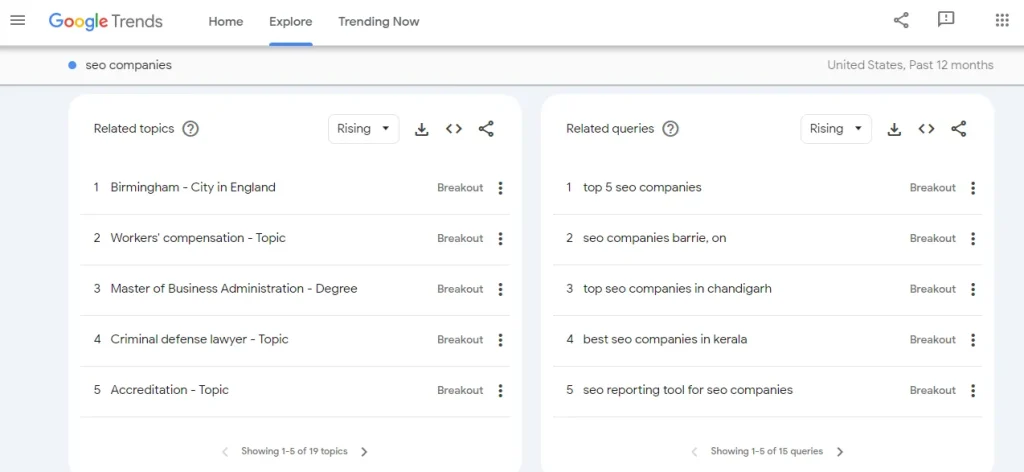
Task: Open Workers' compensation - Topic
Action: [198, 238]
